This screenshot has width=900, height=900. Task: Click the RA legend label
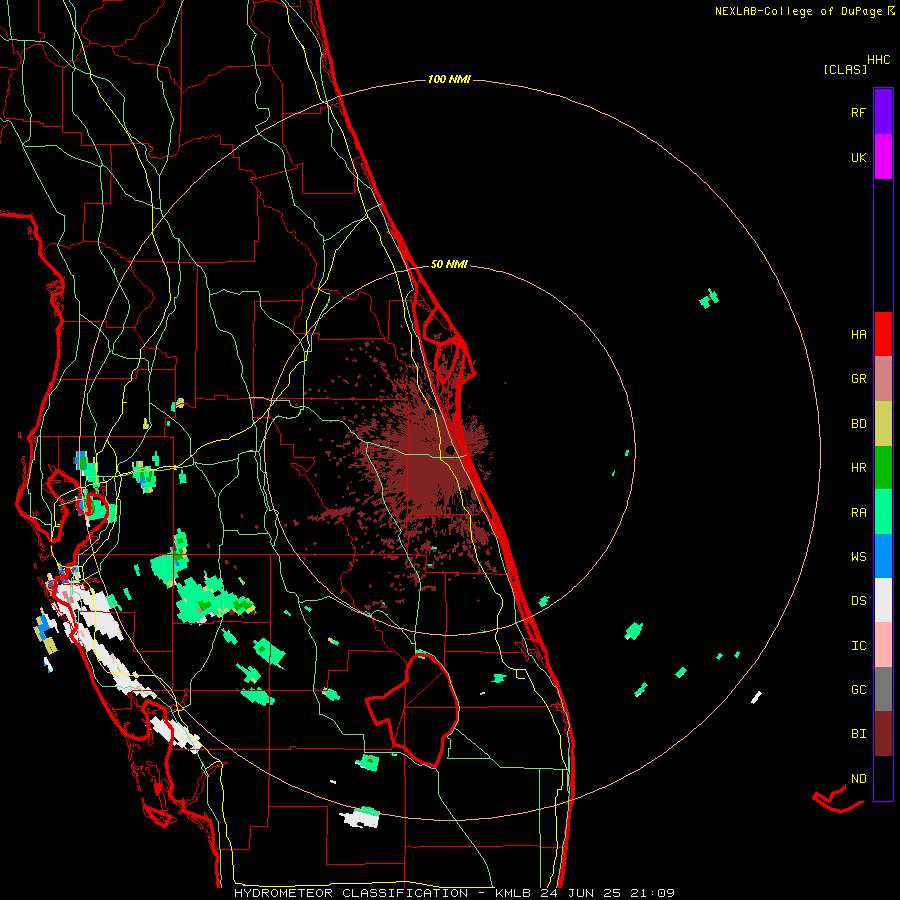[858, 513]
